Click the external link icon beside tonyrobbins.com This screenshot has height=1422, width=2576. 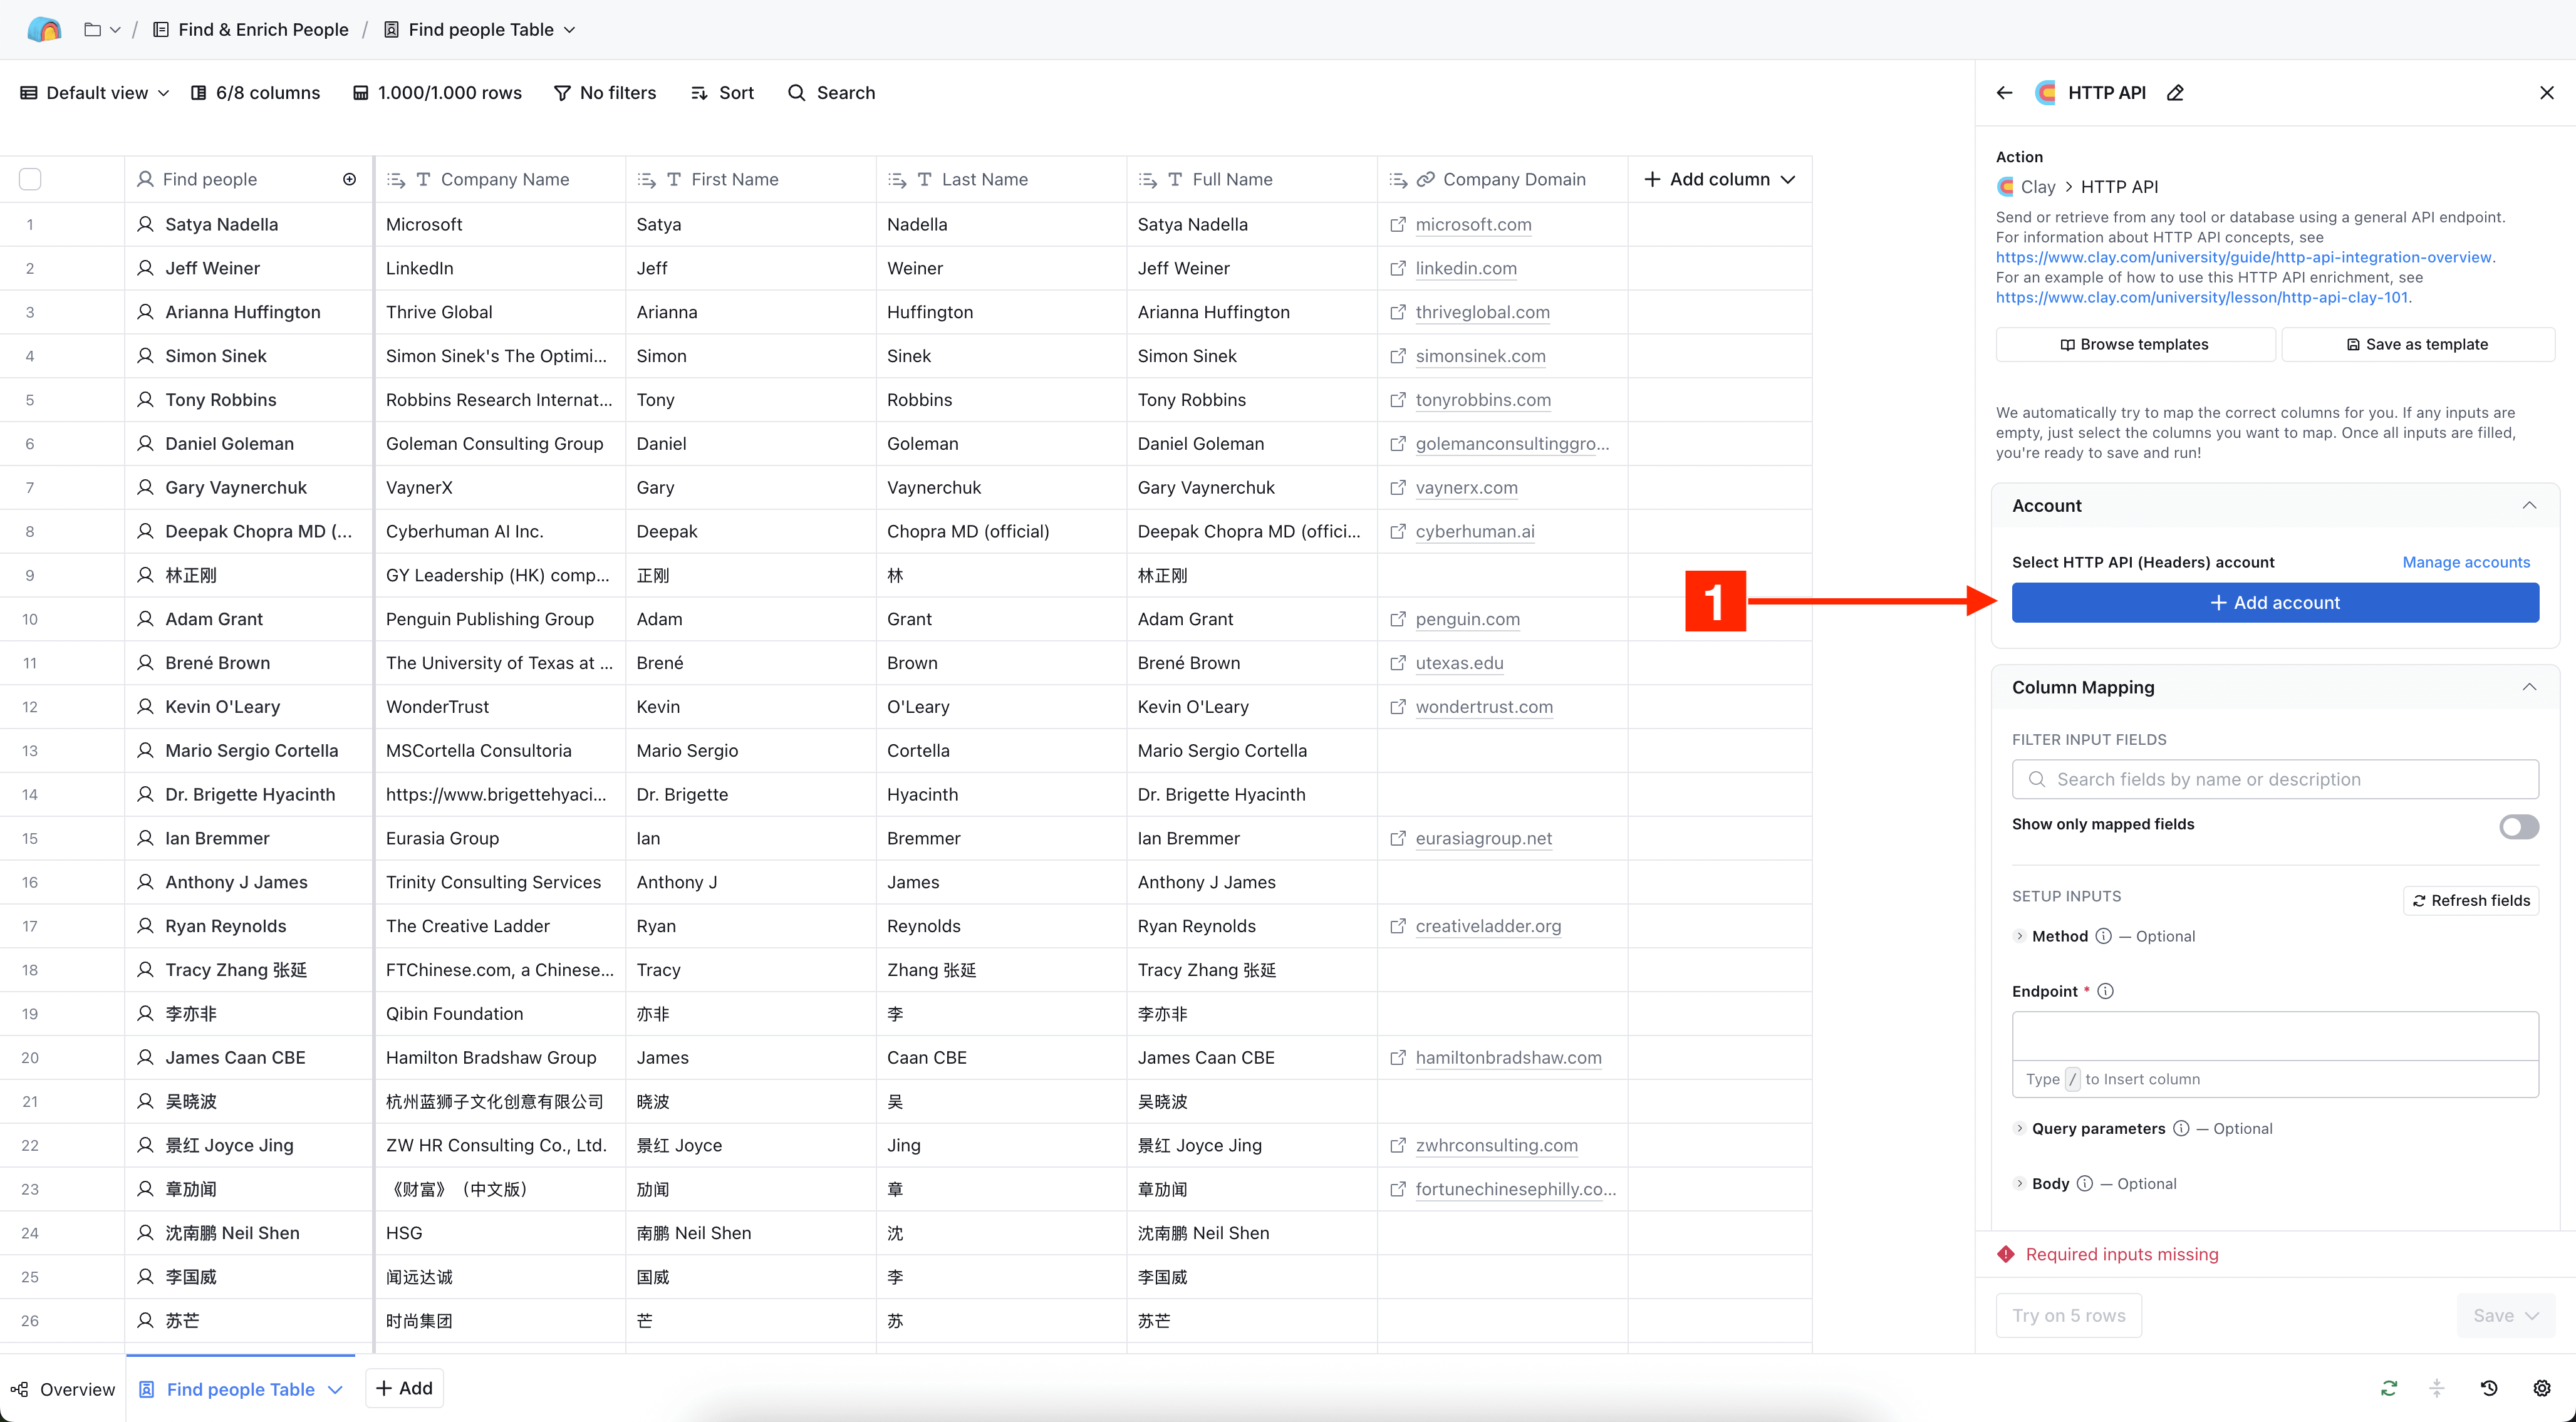(x=1398, y=400)
